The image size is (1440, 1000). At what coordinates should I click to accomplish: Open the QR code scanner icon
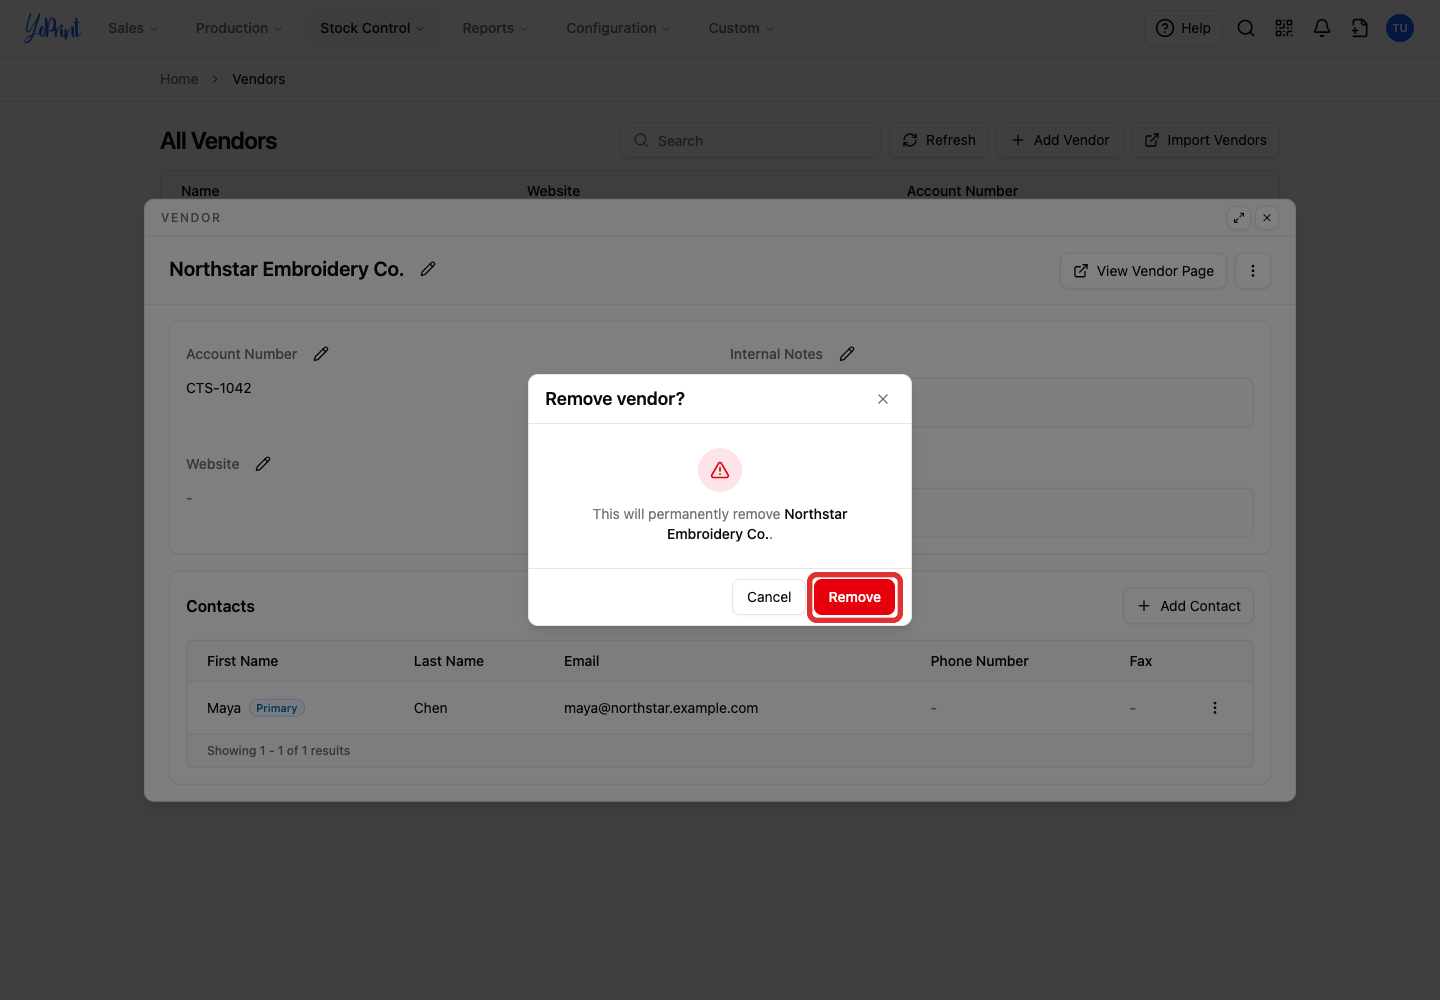click(1284, 28)
